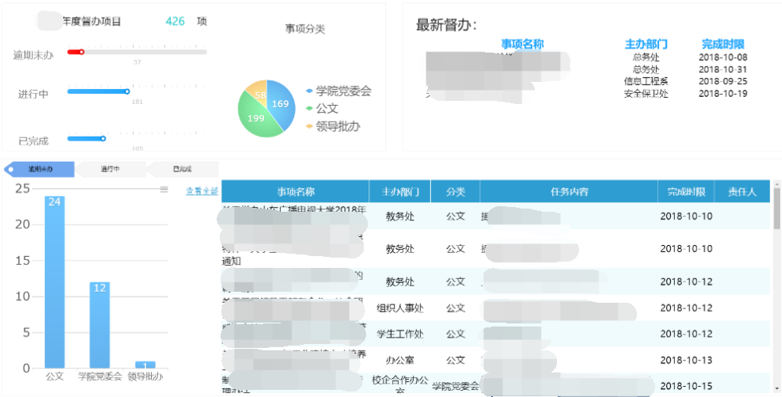Image resolution: width=782 pixels, height=397 pixels.
Task: Click 信息工程系 in the latest supervision list
Action: [646, 81]
